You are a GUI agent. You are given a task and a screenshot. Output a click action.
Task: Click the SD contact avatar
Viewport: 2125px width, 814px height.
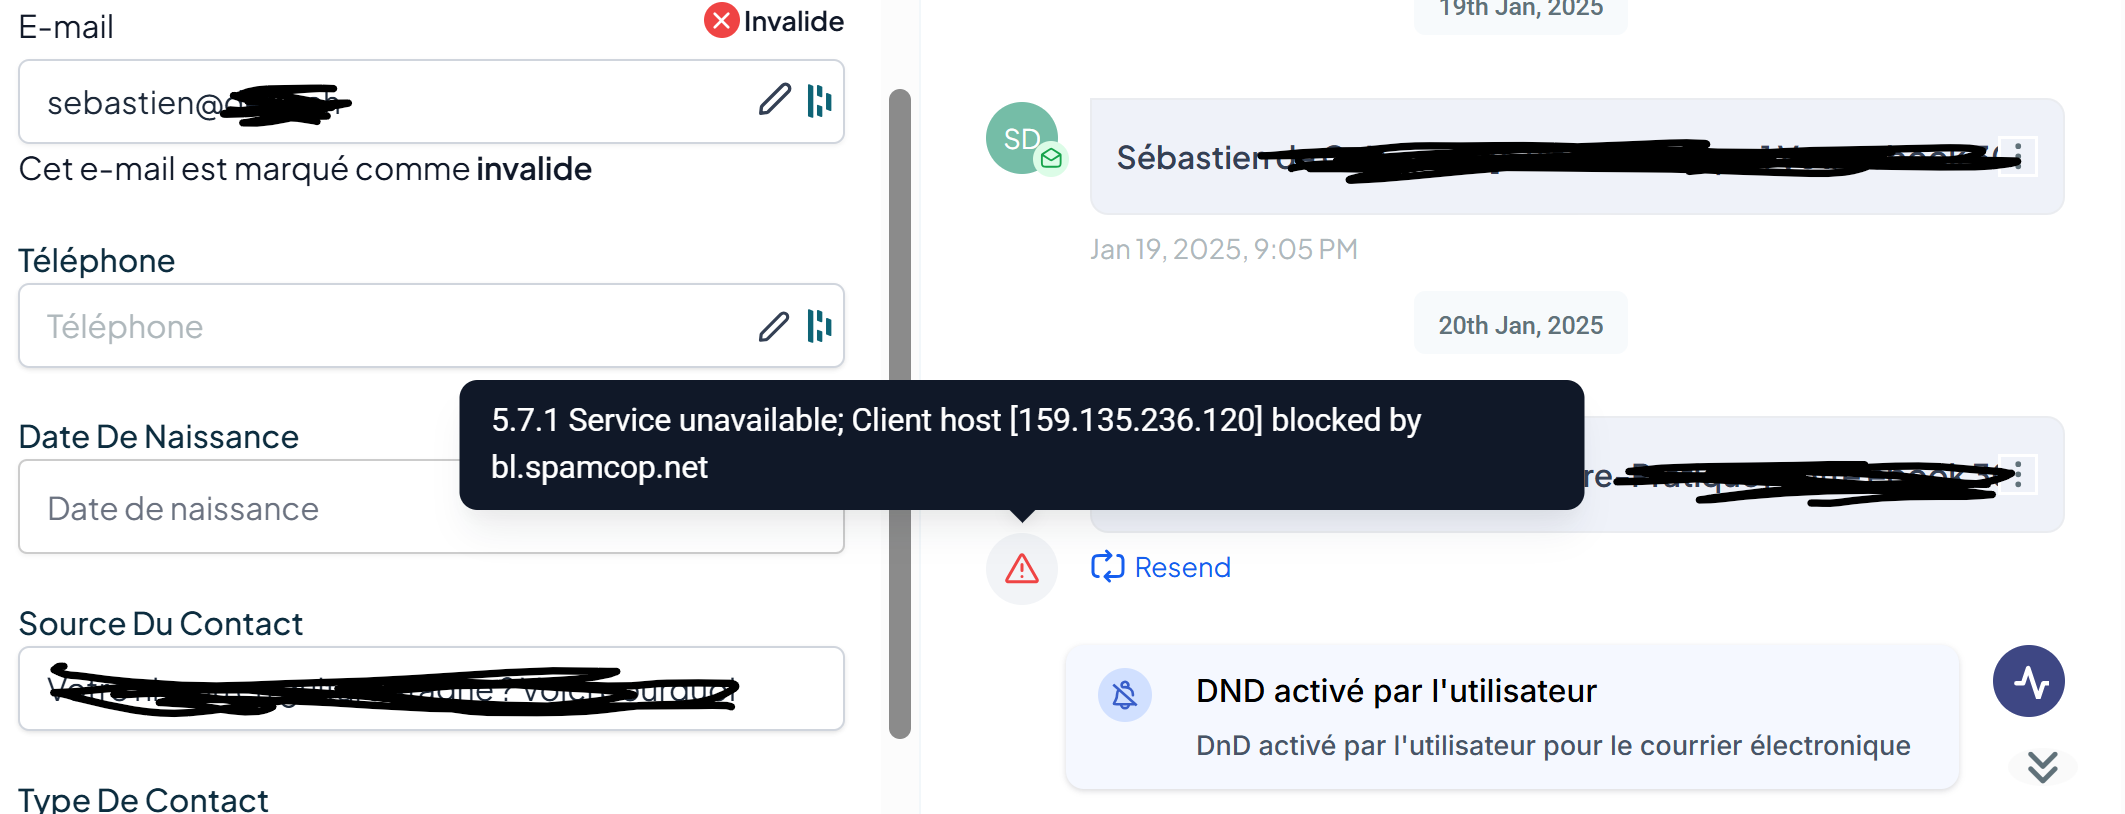pyautogui.click(x=1021, y=138)
